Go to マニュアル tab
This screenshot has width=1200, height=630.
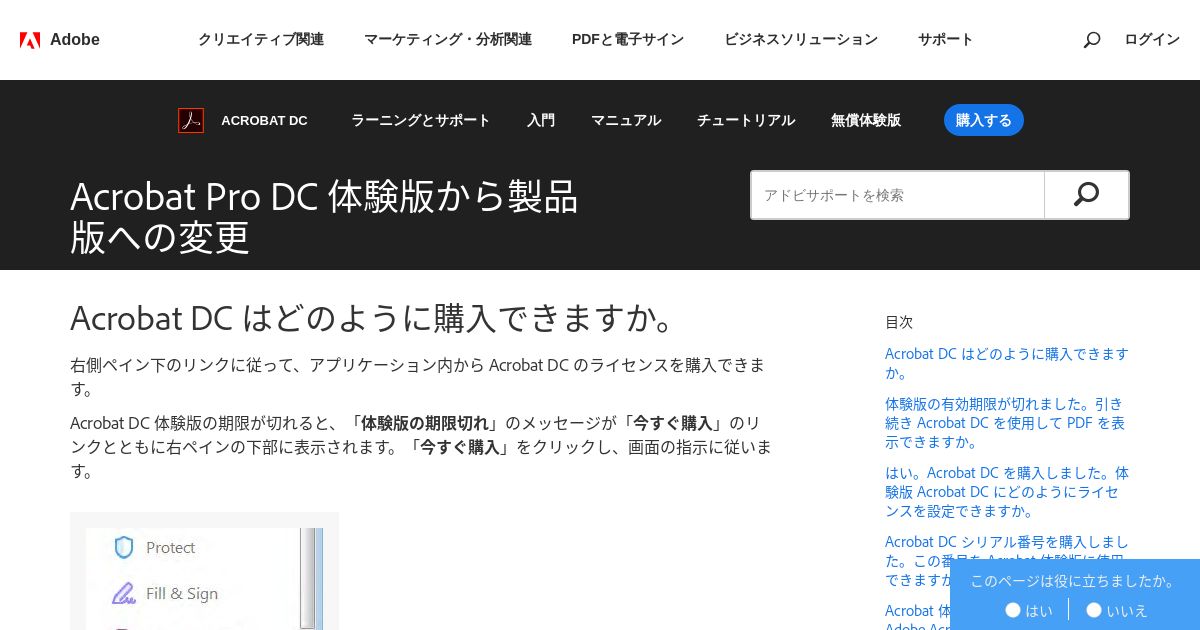pyautogui.click(x=626, y=120)
